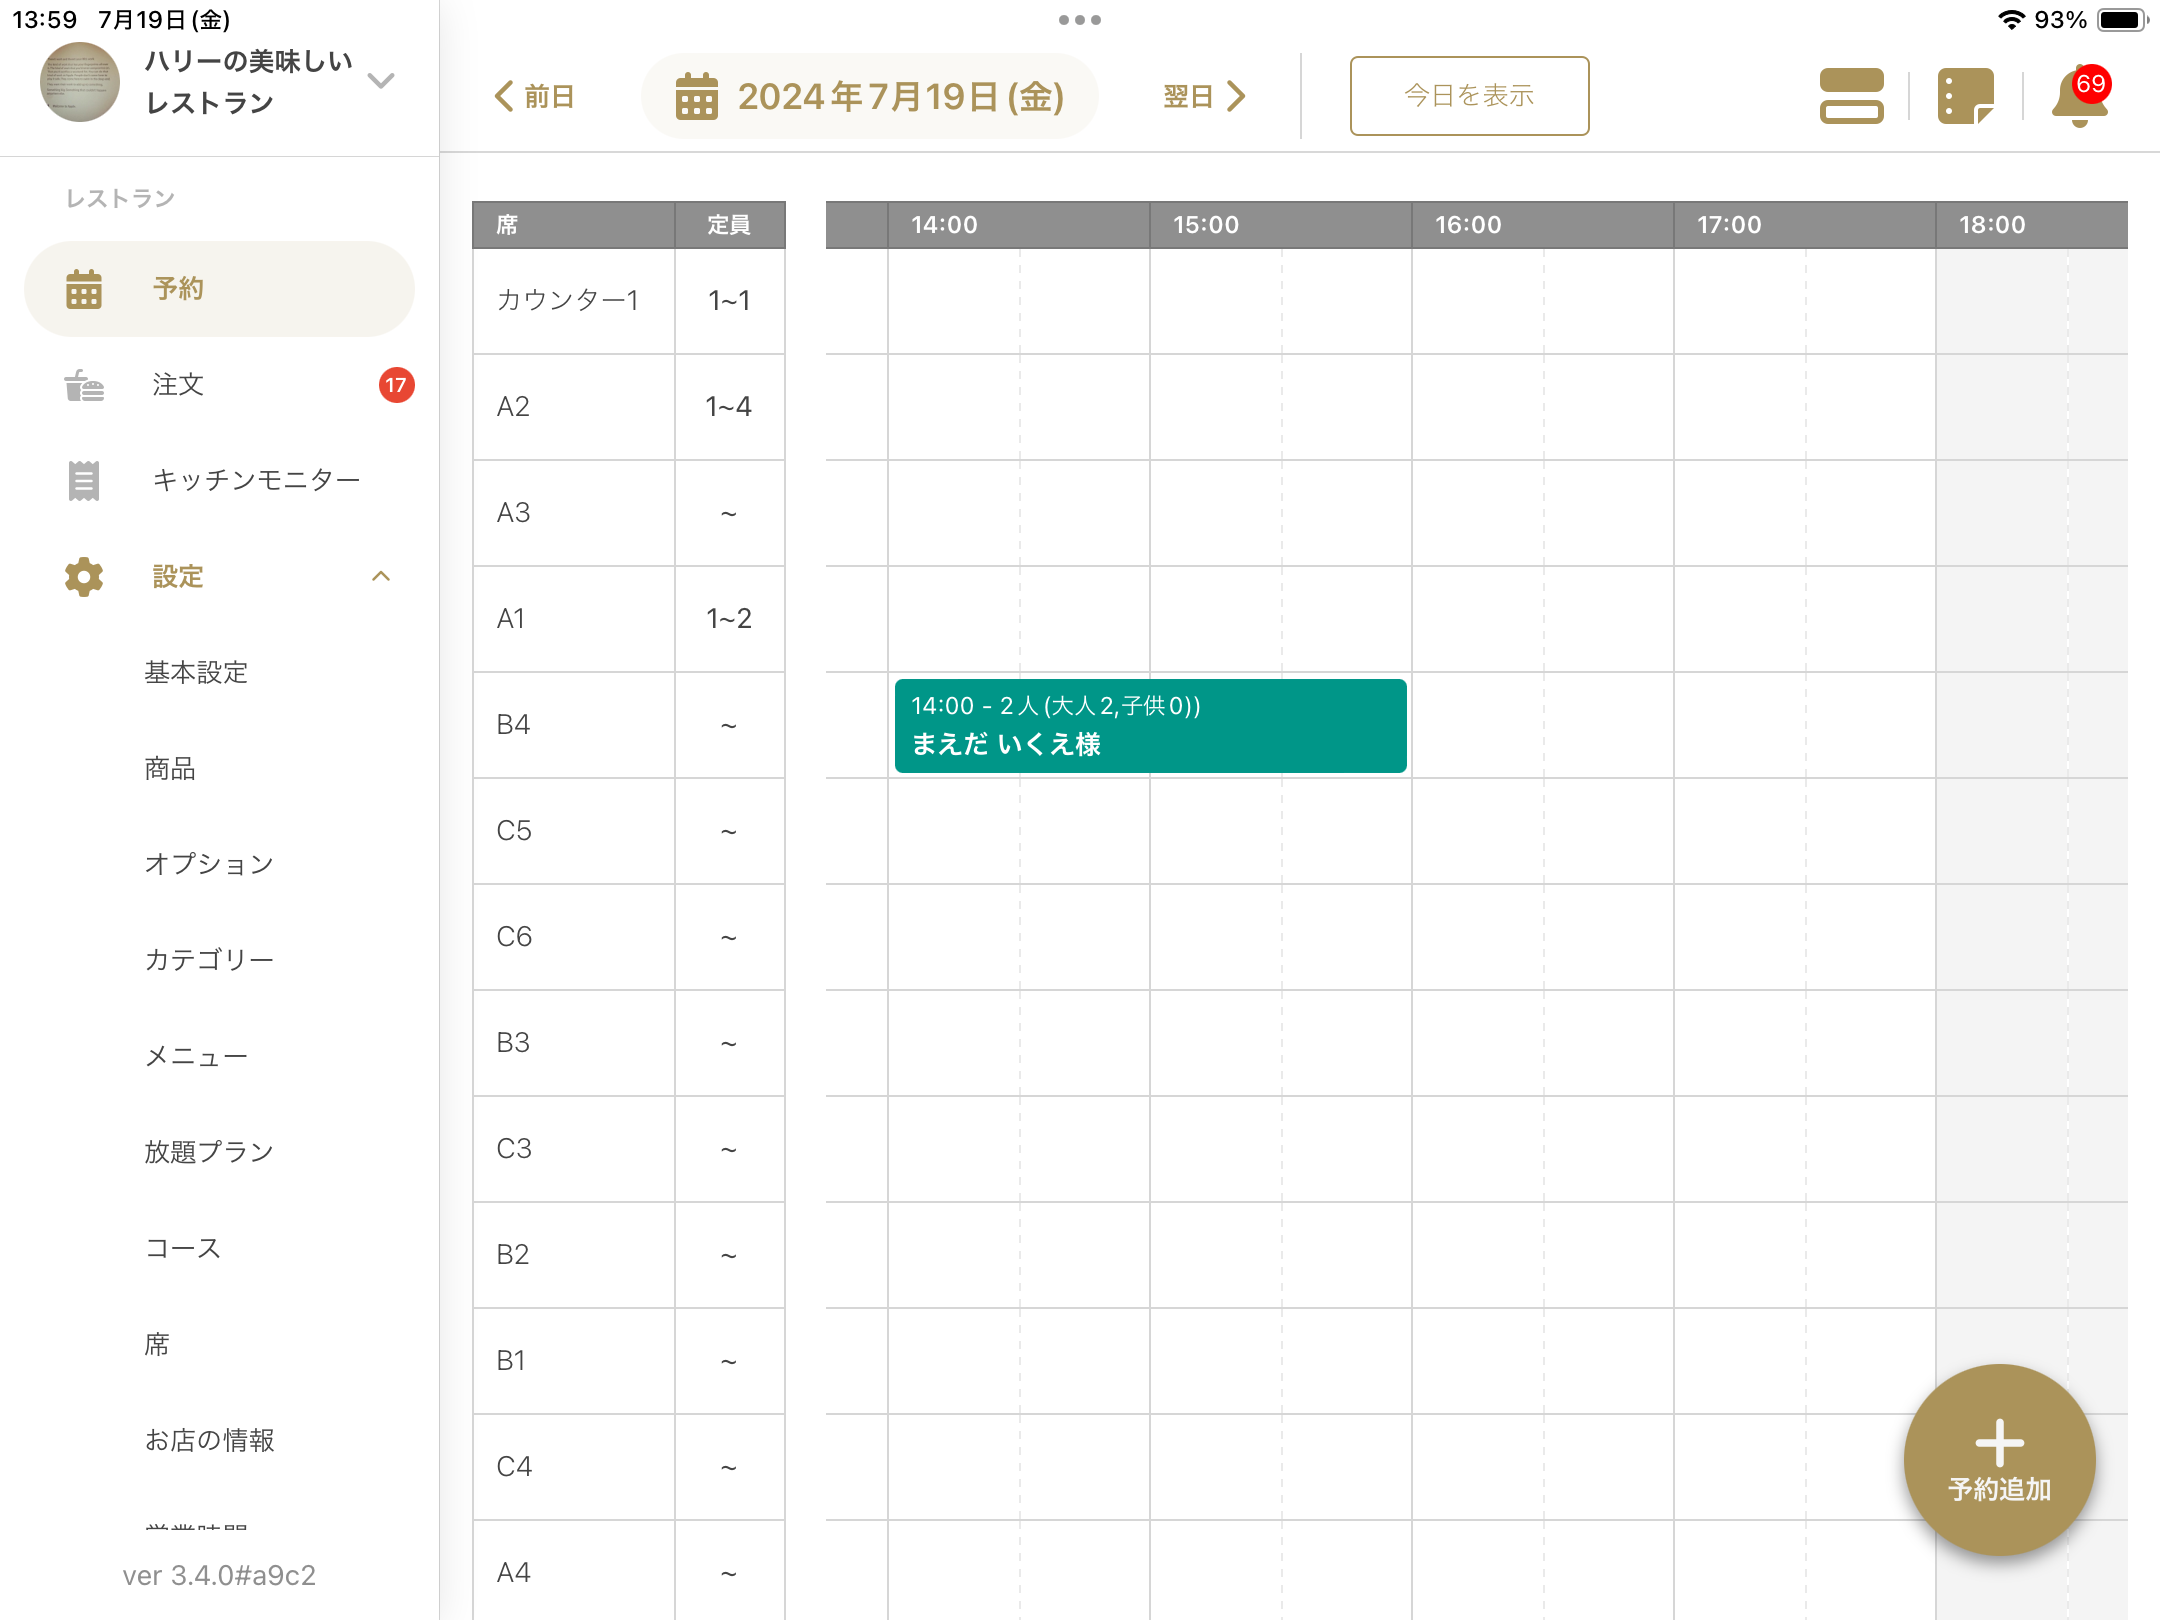Go to previous day with 前日
The height and width of the screenshot is (1620, 2160).
535,96
